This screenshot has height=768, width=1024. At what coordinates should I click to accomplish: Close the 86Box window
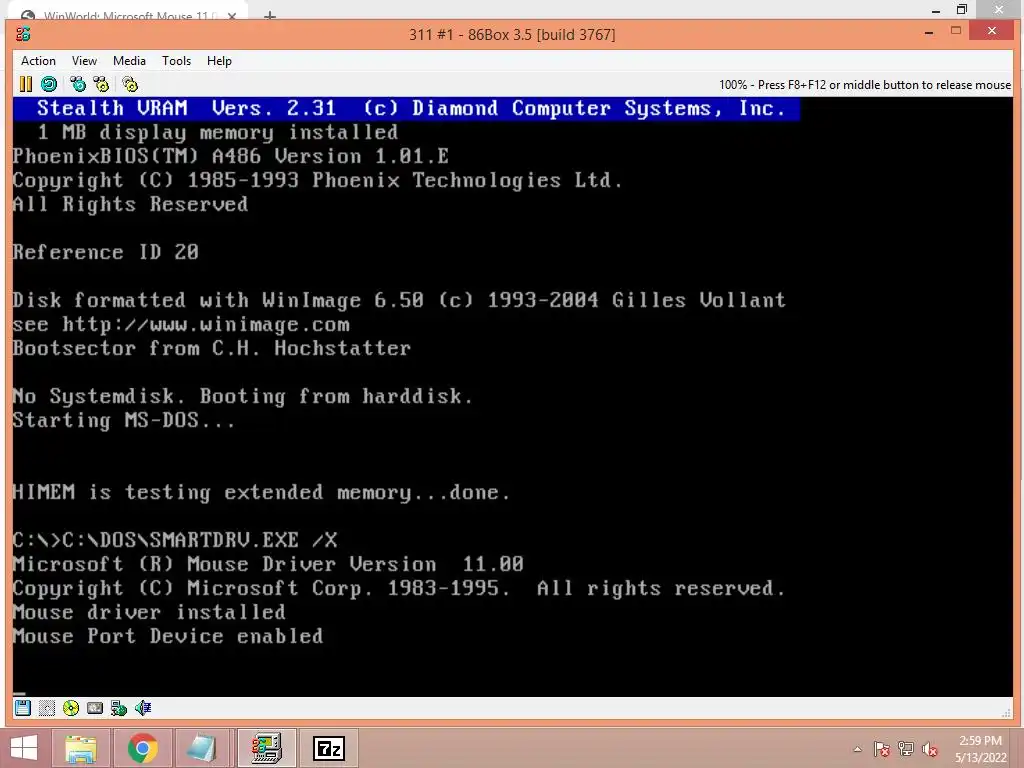992,31
